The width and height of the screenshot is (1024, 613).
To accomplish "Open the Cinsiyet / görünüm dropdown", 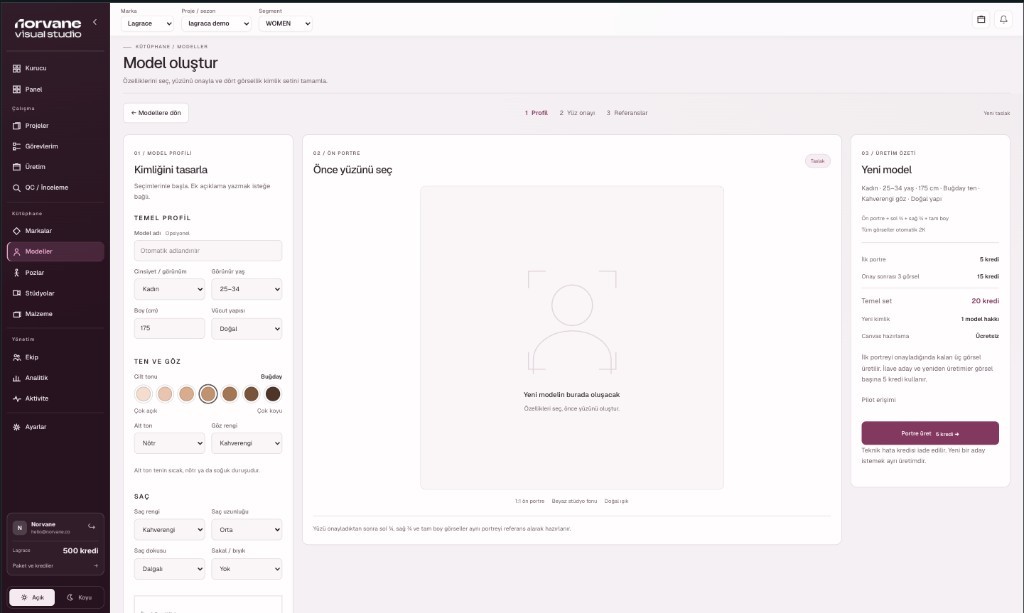I will 169,289.
